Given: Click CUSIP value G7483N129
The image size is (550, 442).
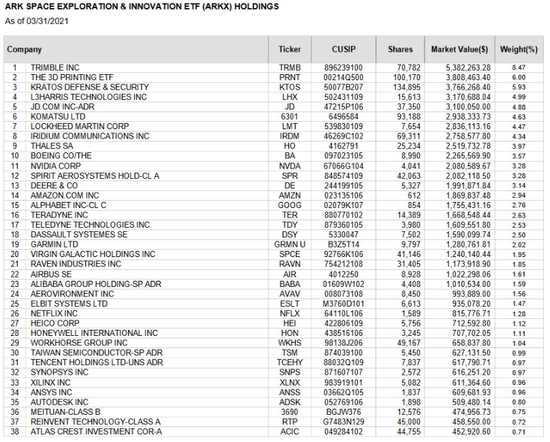Looking at the screenshot, I should tap(343, 422).
